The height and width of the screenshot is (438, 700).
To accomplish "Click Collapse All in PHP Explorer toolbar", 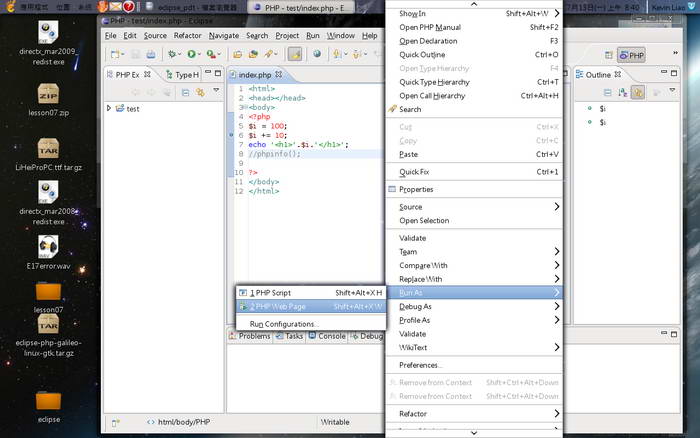I will tap(186, 92).
